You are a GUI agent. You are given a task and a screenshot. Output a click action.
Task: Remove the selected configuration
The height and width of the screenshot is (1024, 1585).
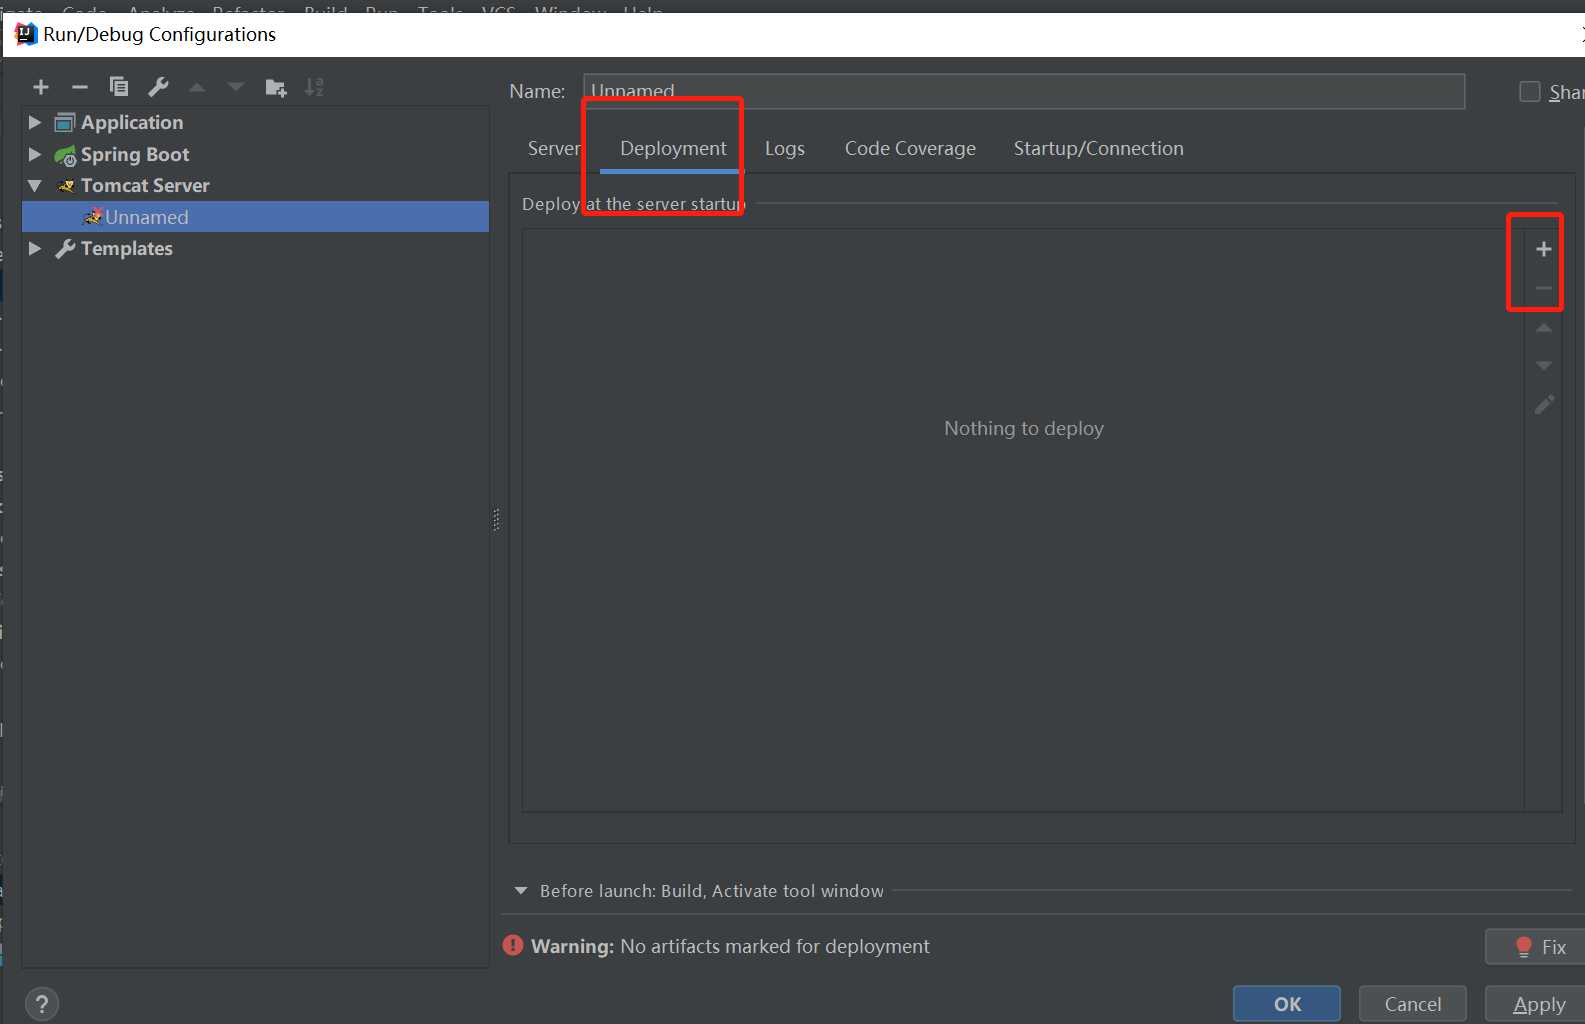click(x=80, y=88)
